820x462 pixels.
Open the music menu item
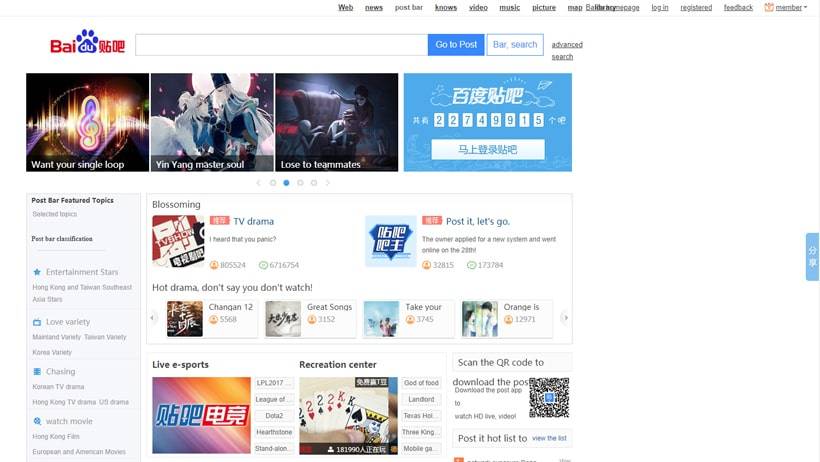(510, 7)
